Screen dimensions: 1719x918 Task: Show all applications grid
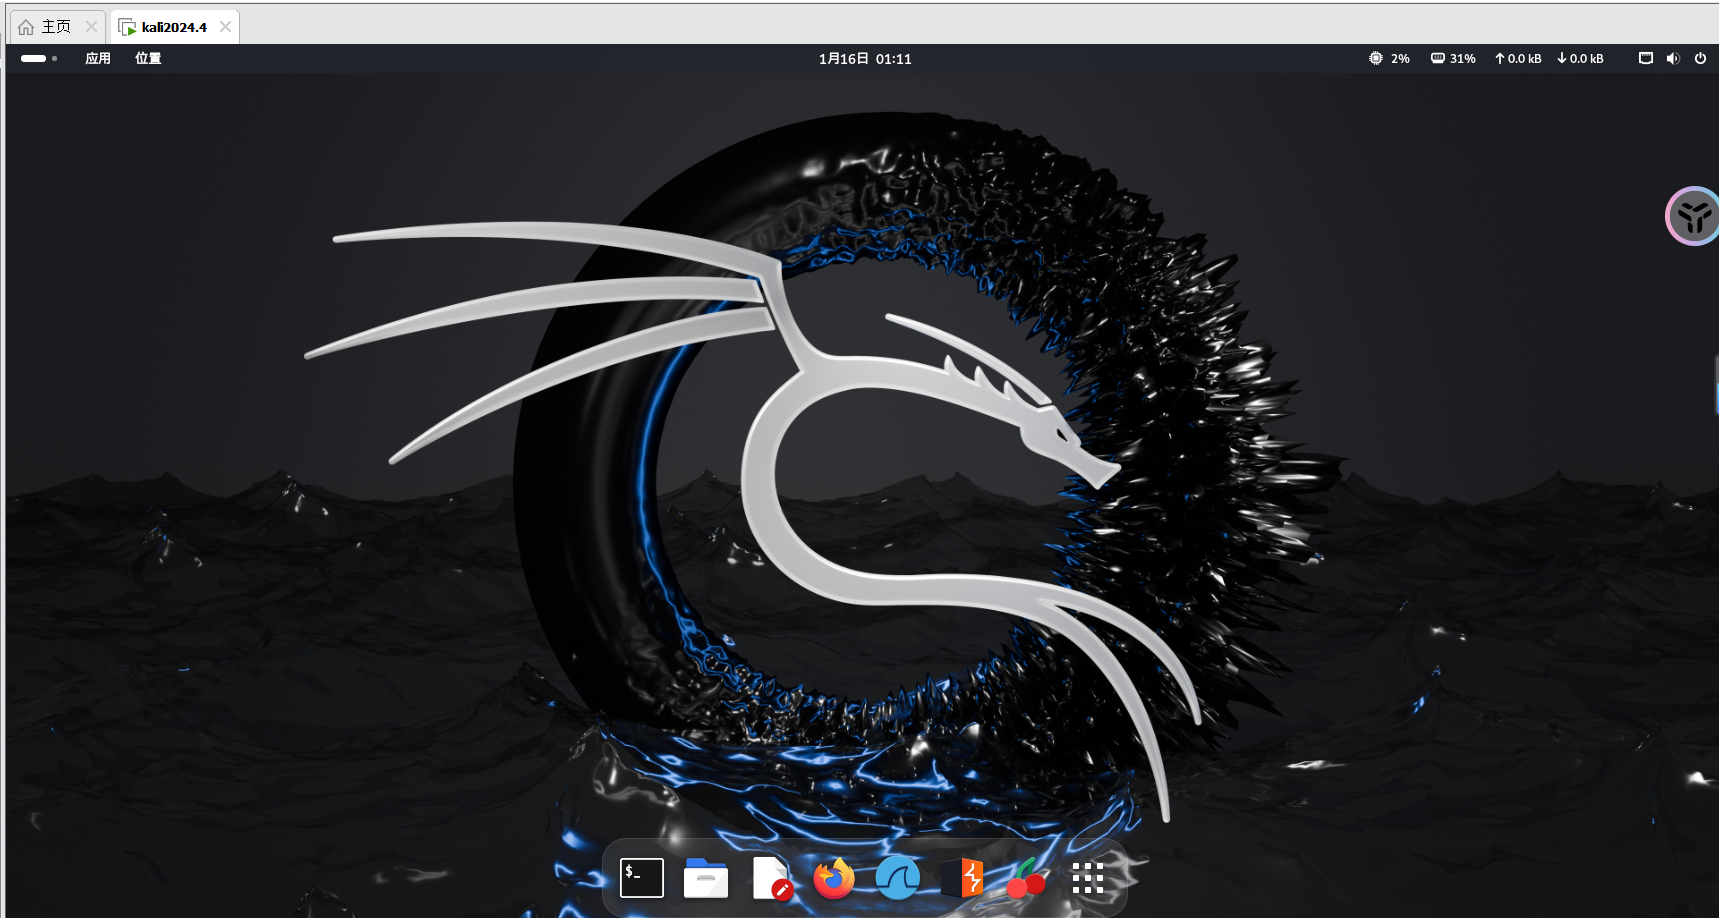coord(1088,878)
